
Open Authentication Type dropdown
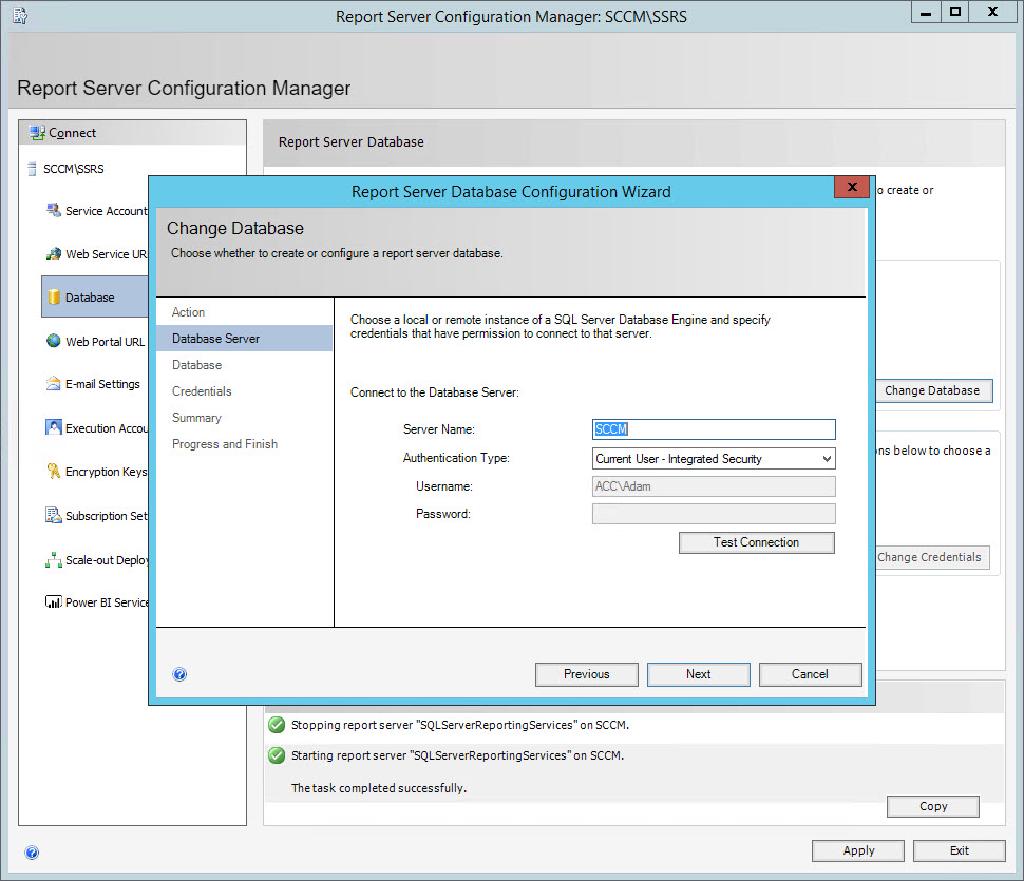(713, 458)
